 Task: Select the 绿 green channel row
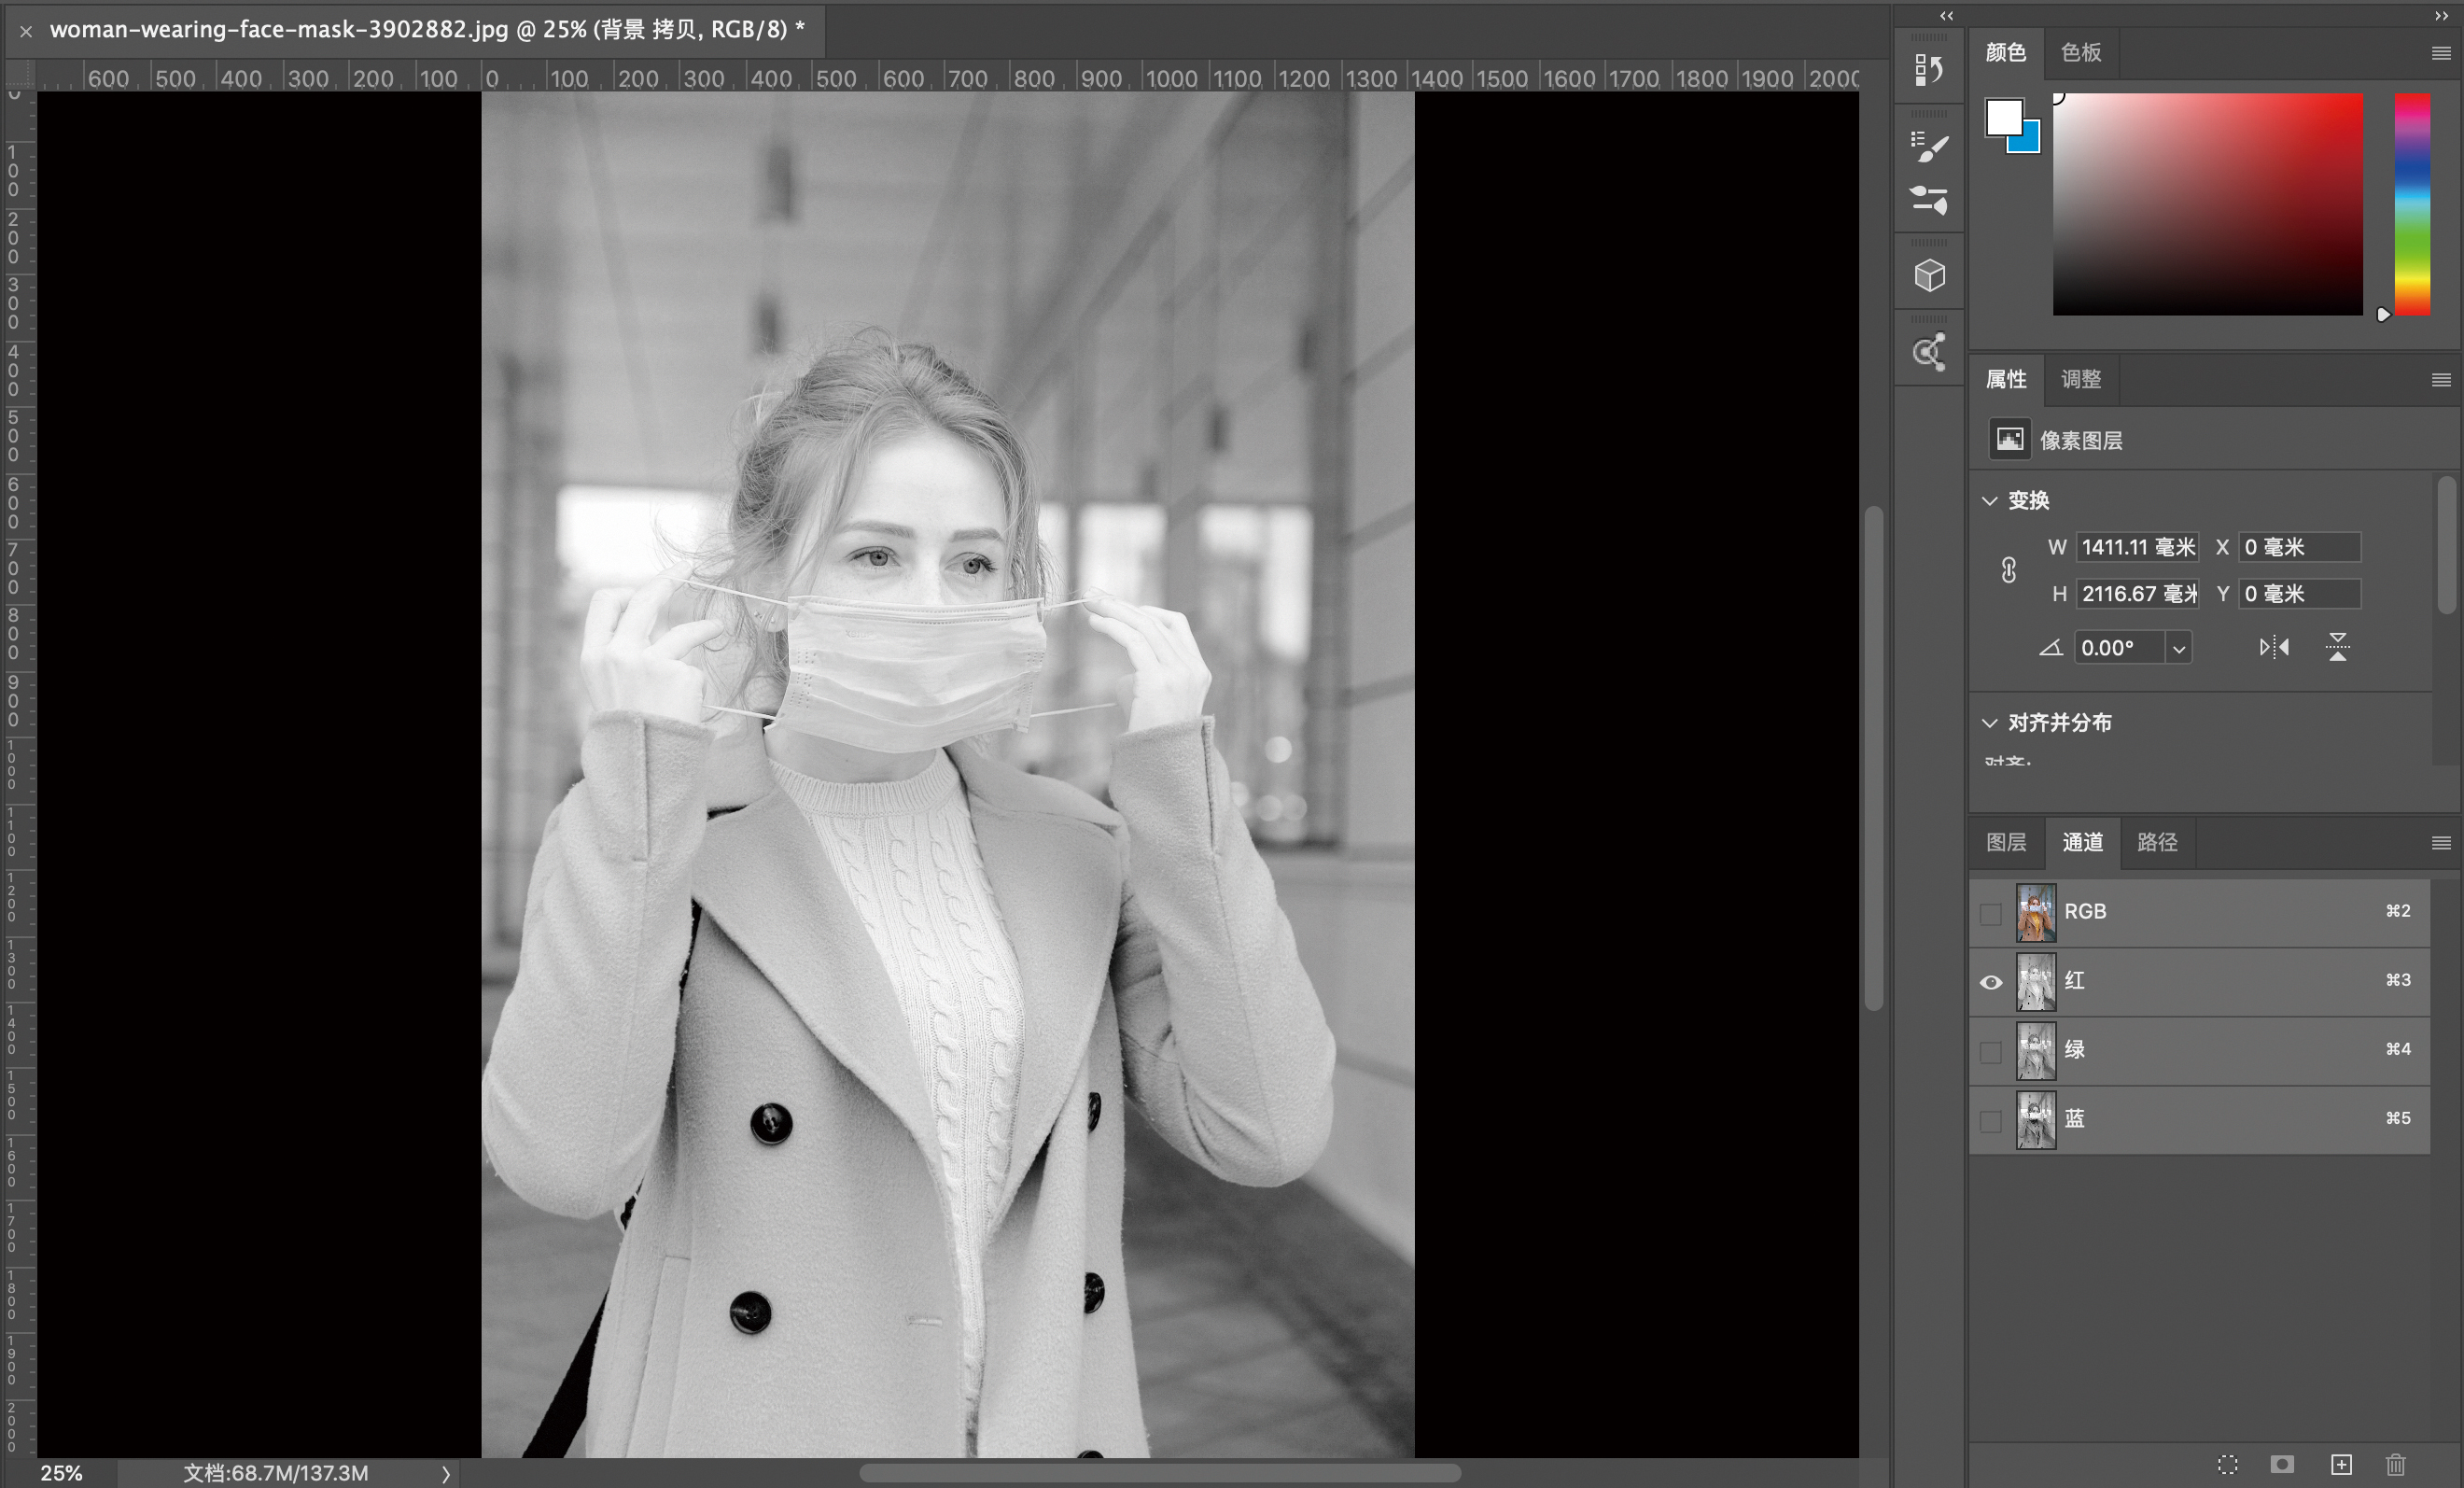tap(2200, 1050)
